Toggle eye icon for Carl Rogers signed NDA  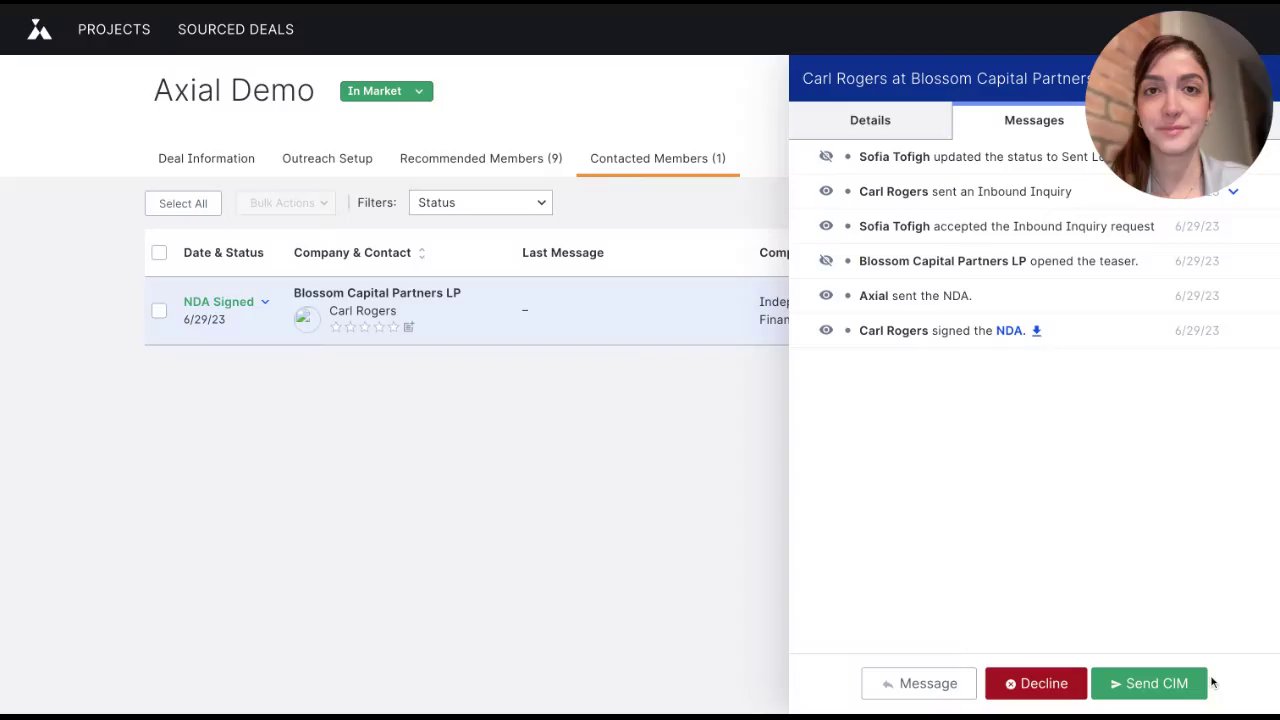click(826, 330)
